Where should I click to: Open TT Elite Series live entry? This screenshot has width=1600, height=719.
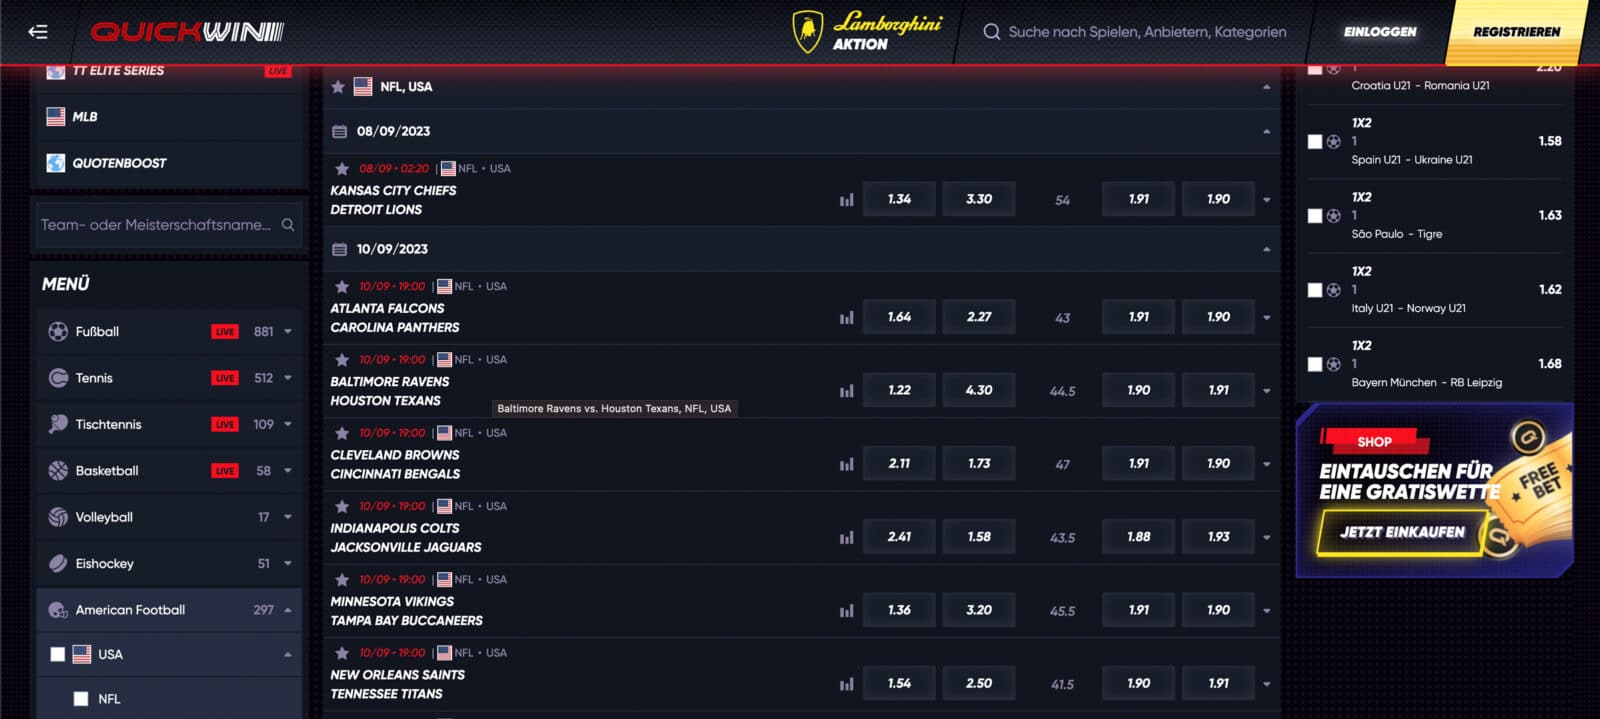[169, 73]
